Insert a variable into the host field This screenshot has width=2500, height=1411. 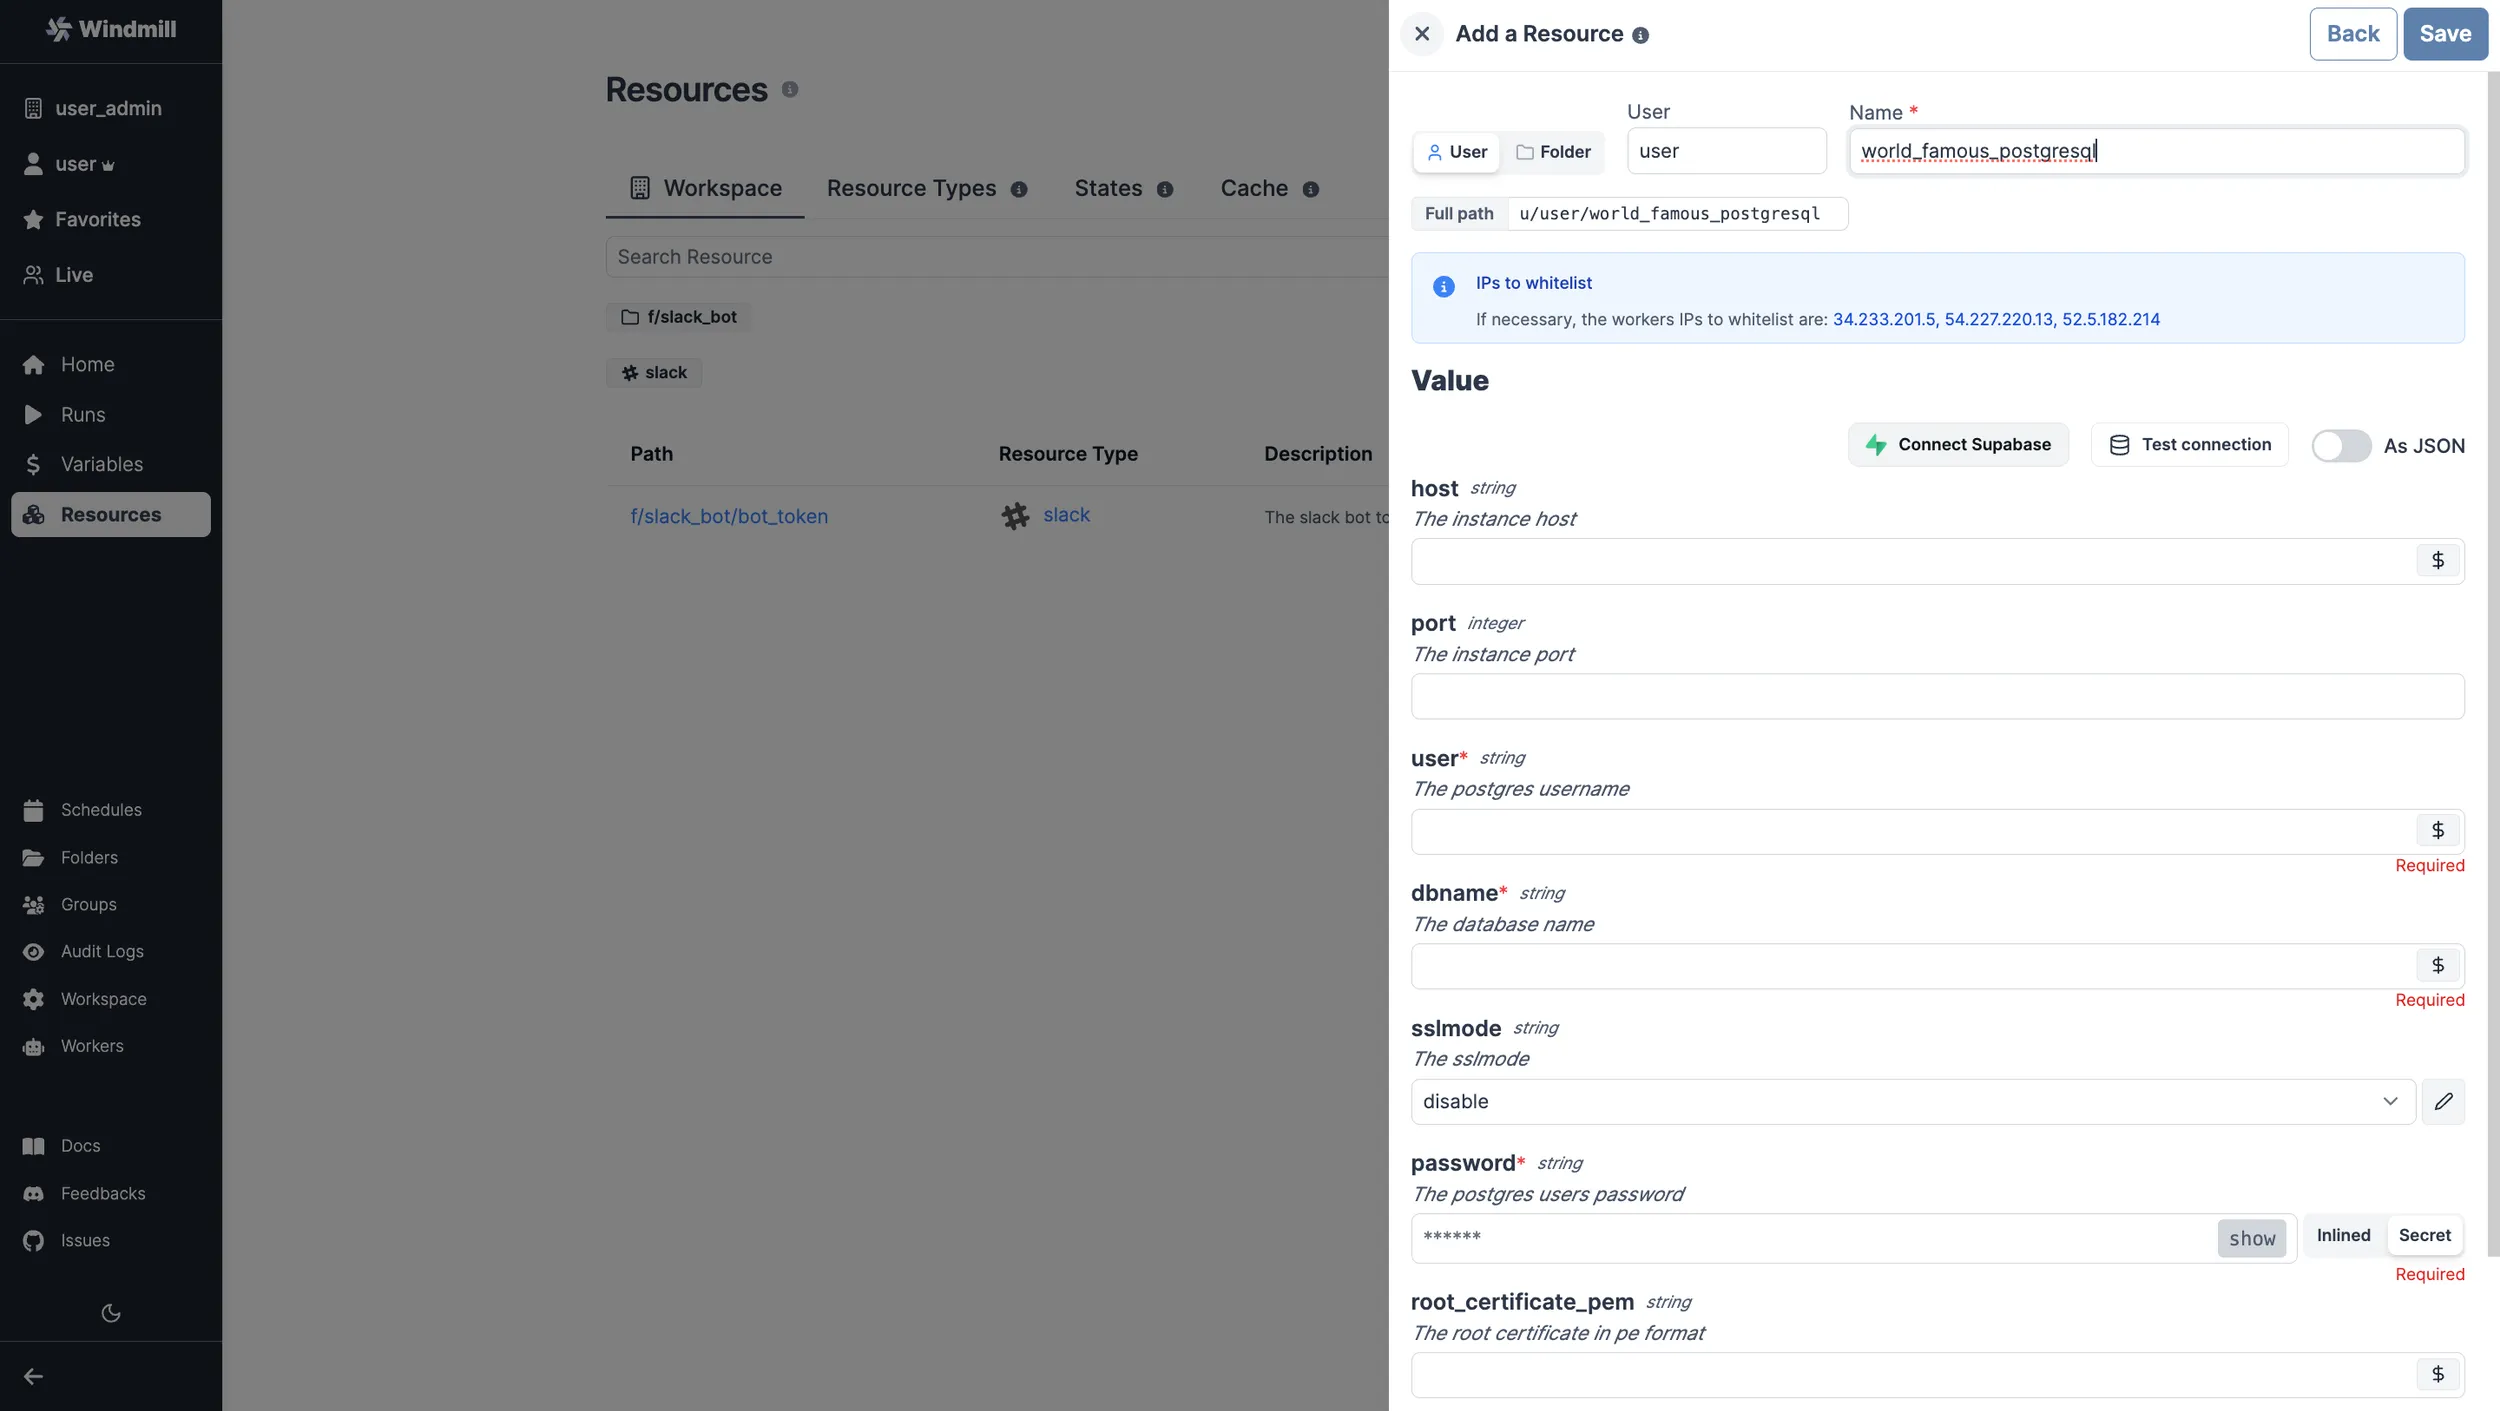click(x=2438, y=561)
